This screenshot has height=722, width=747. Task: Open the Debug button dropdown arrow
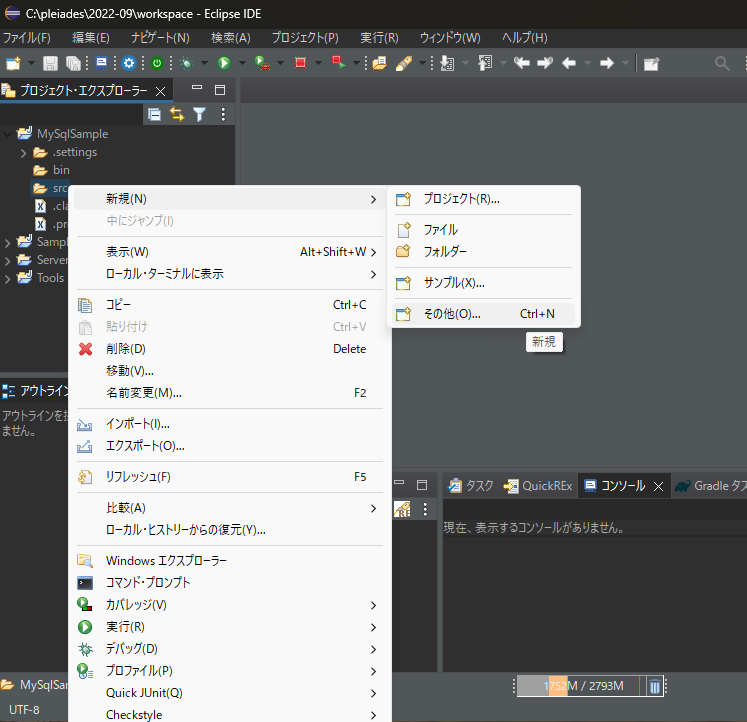tap(204, 63)
